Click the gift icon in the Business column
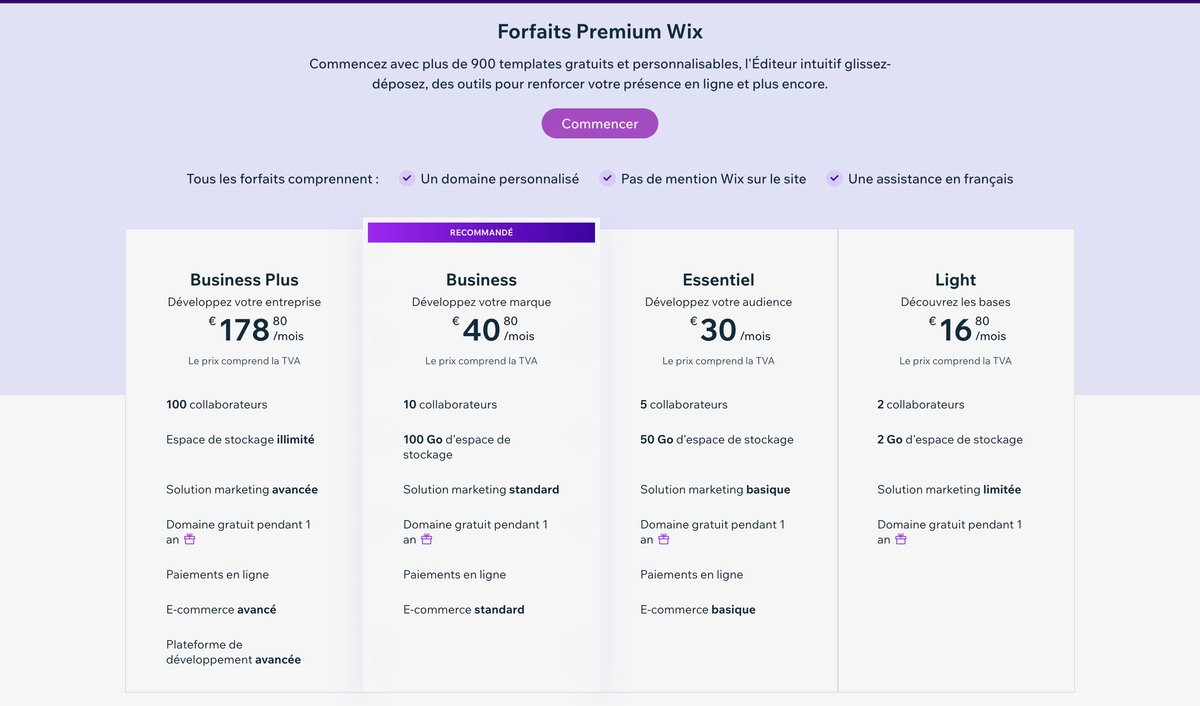 pos(427,538)
